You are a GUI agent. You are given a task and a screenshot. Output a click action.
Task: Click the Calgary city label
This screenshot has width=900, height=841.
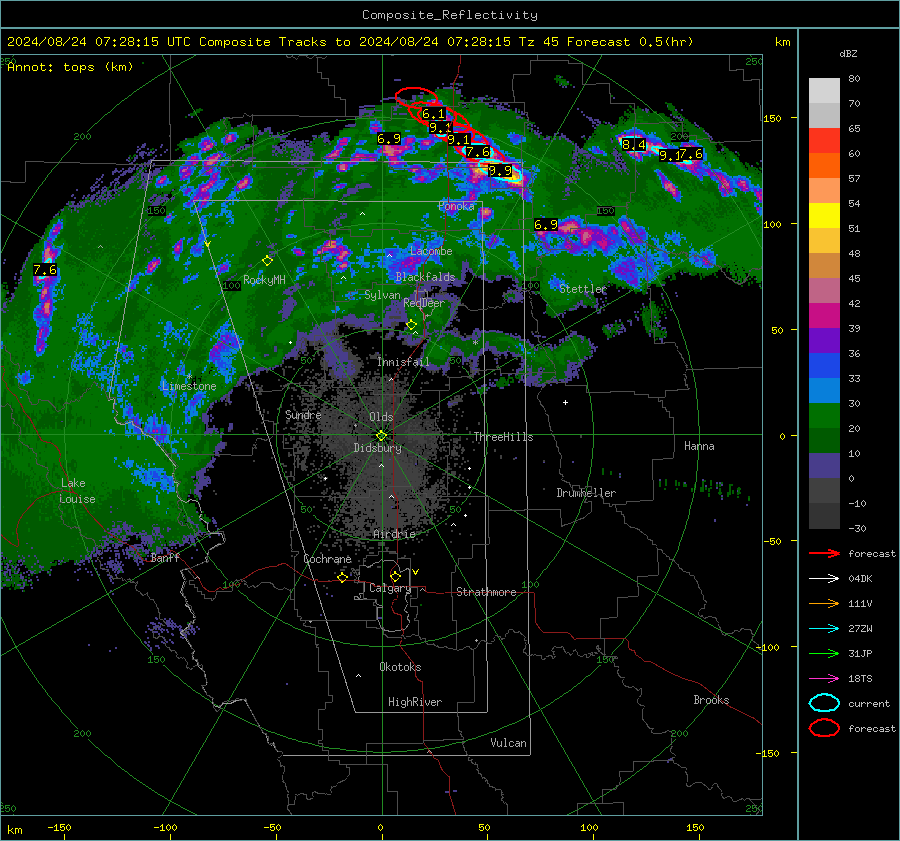click(x=390, y=588)
